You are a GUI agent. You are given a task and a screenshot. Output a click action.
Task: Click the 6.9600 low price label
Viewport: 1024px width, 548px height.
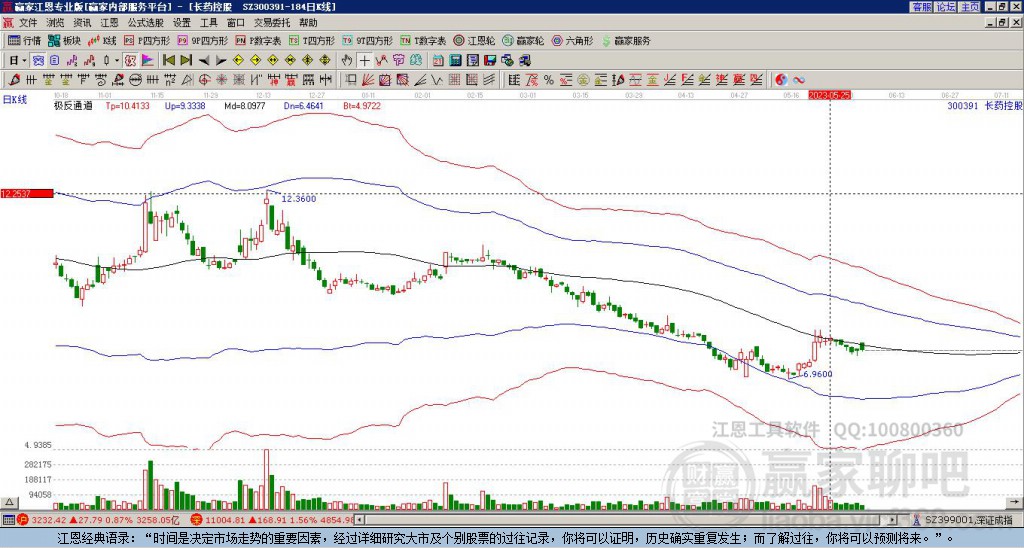coord(816,374)
